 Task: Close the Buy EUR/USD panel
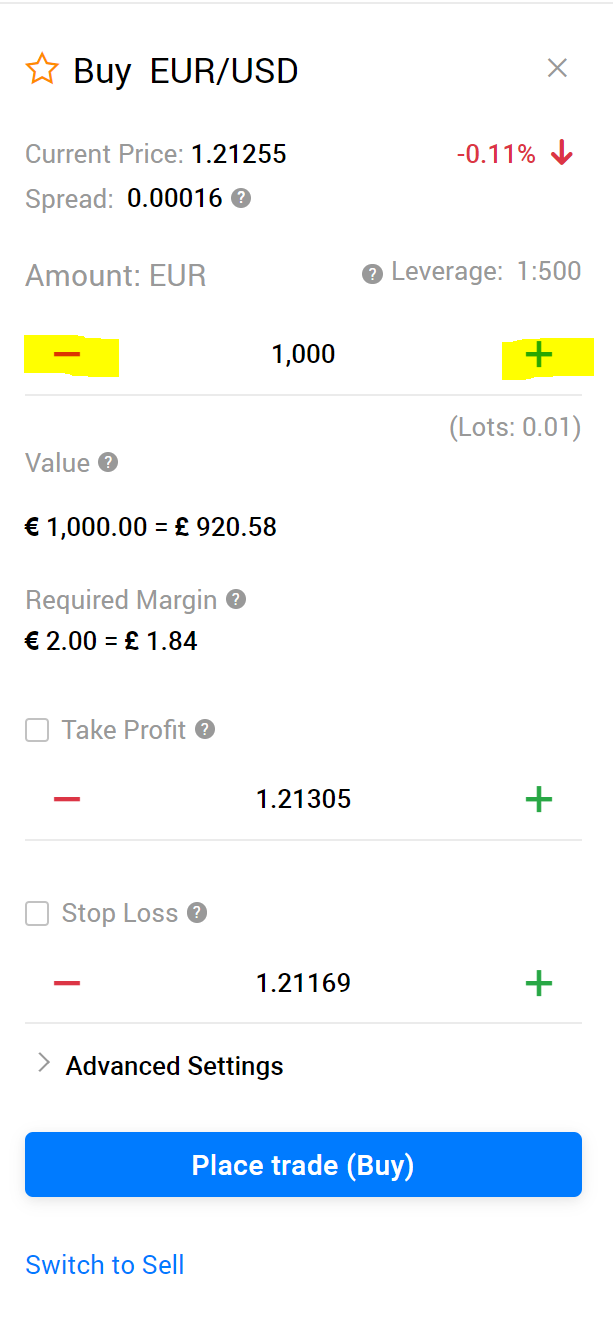(x=557, y=68)
